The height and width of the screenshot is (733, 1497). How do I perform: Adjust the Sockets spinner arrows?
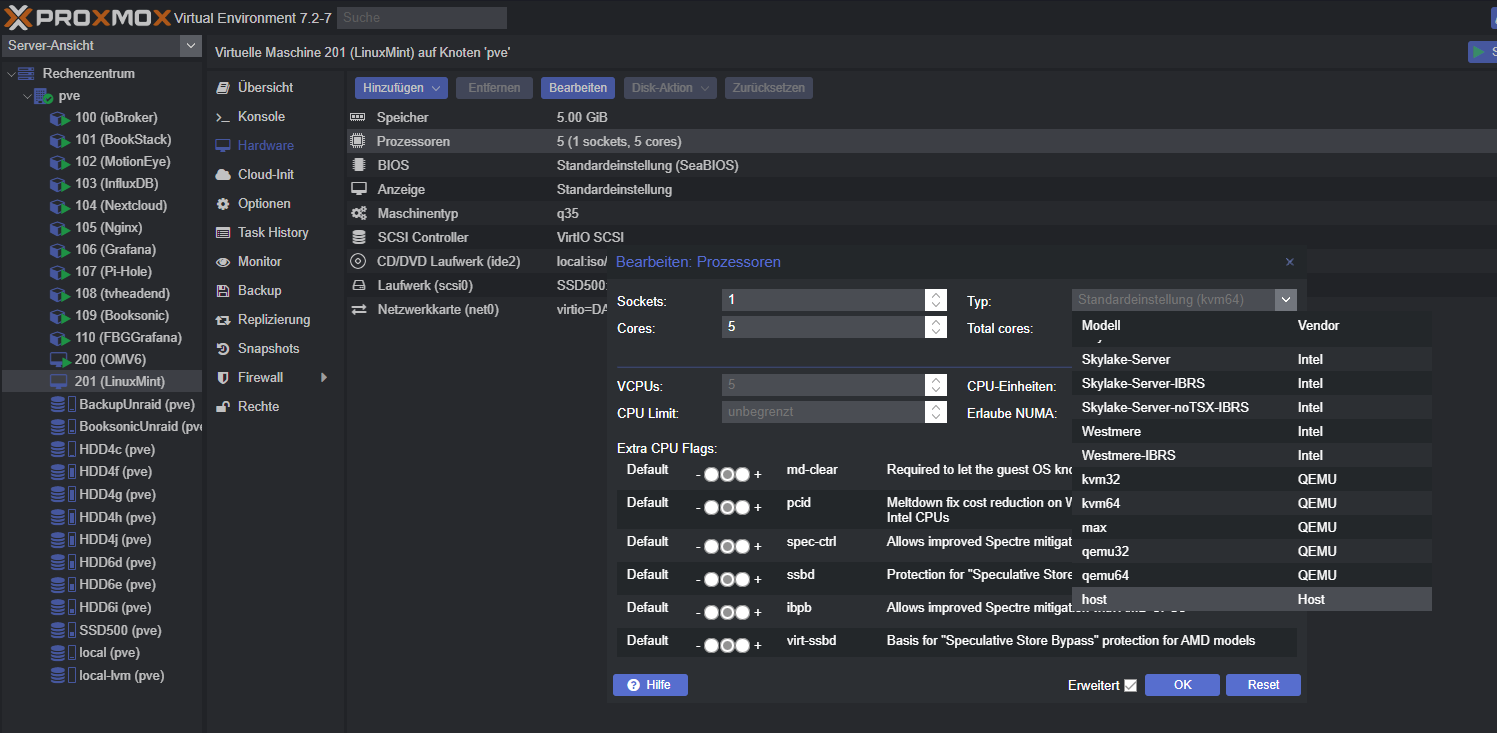coord(936,300)
